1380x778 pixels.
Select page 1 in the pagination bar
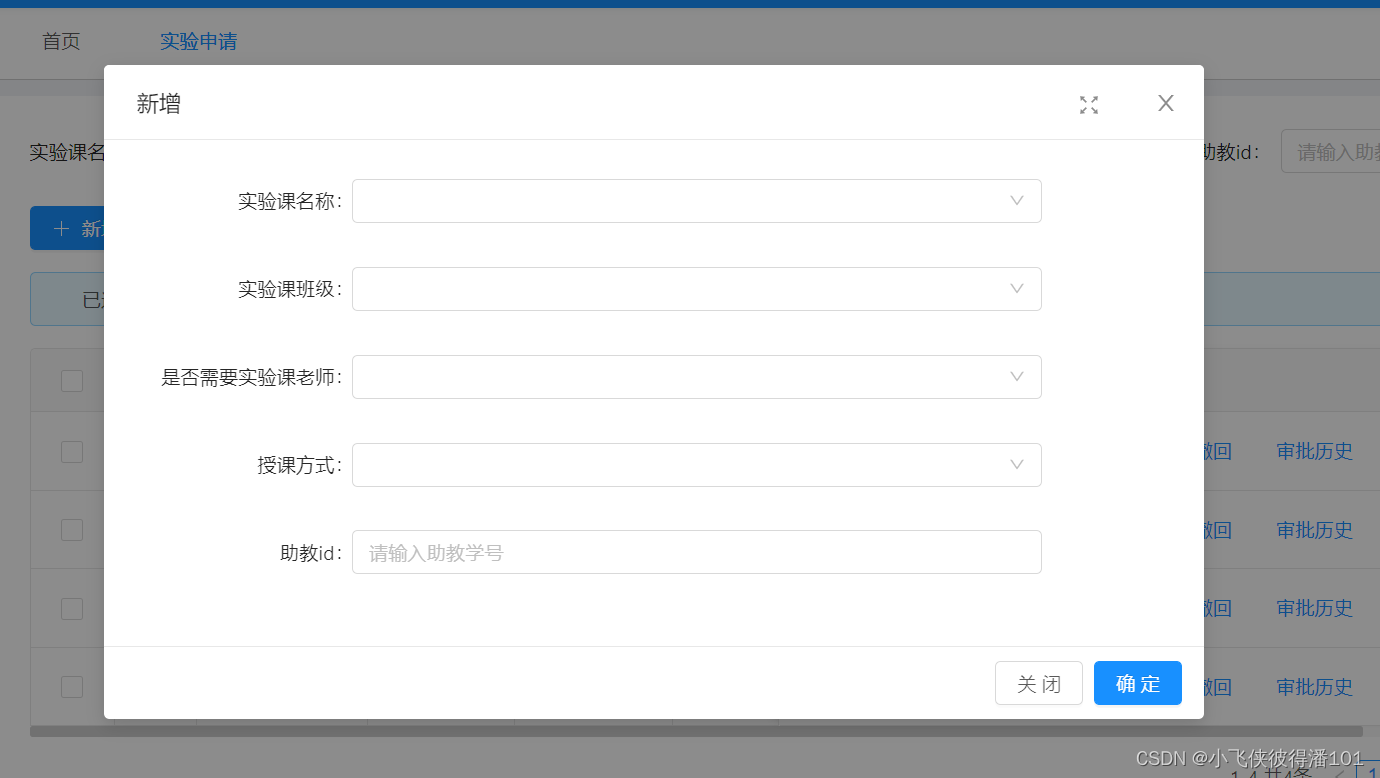coord(1371,773)
